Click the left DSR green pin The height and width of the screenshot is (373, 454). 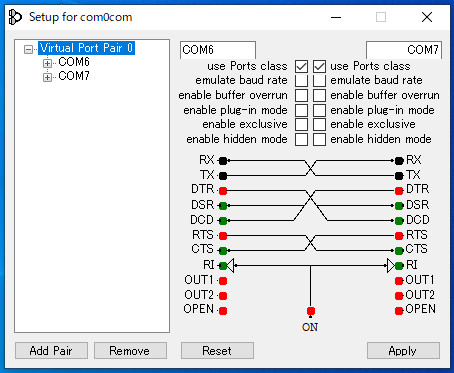tap(223, 206)
